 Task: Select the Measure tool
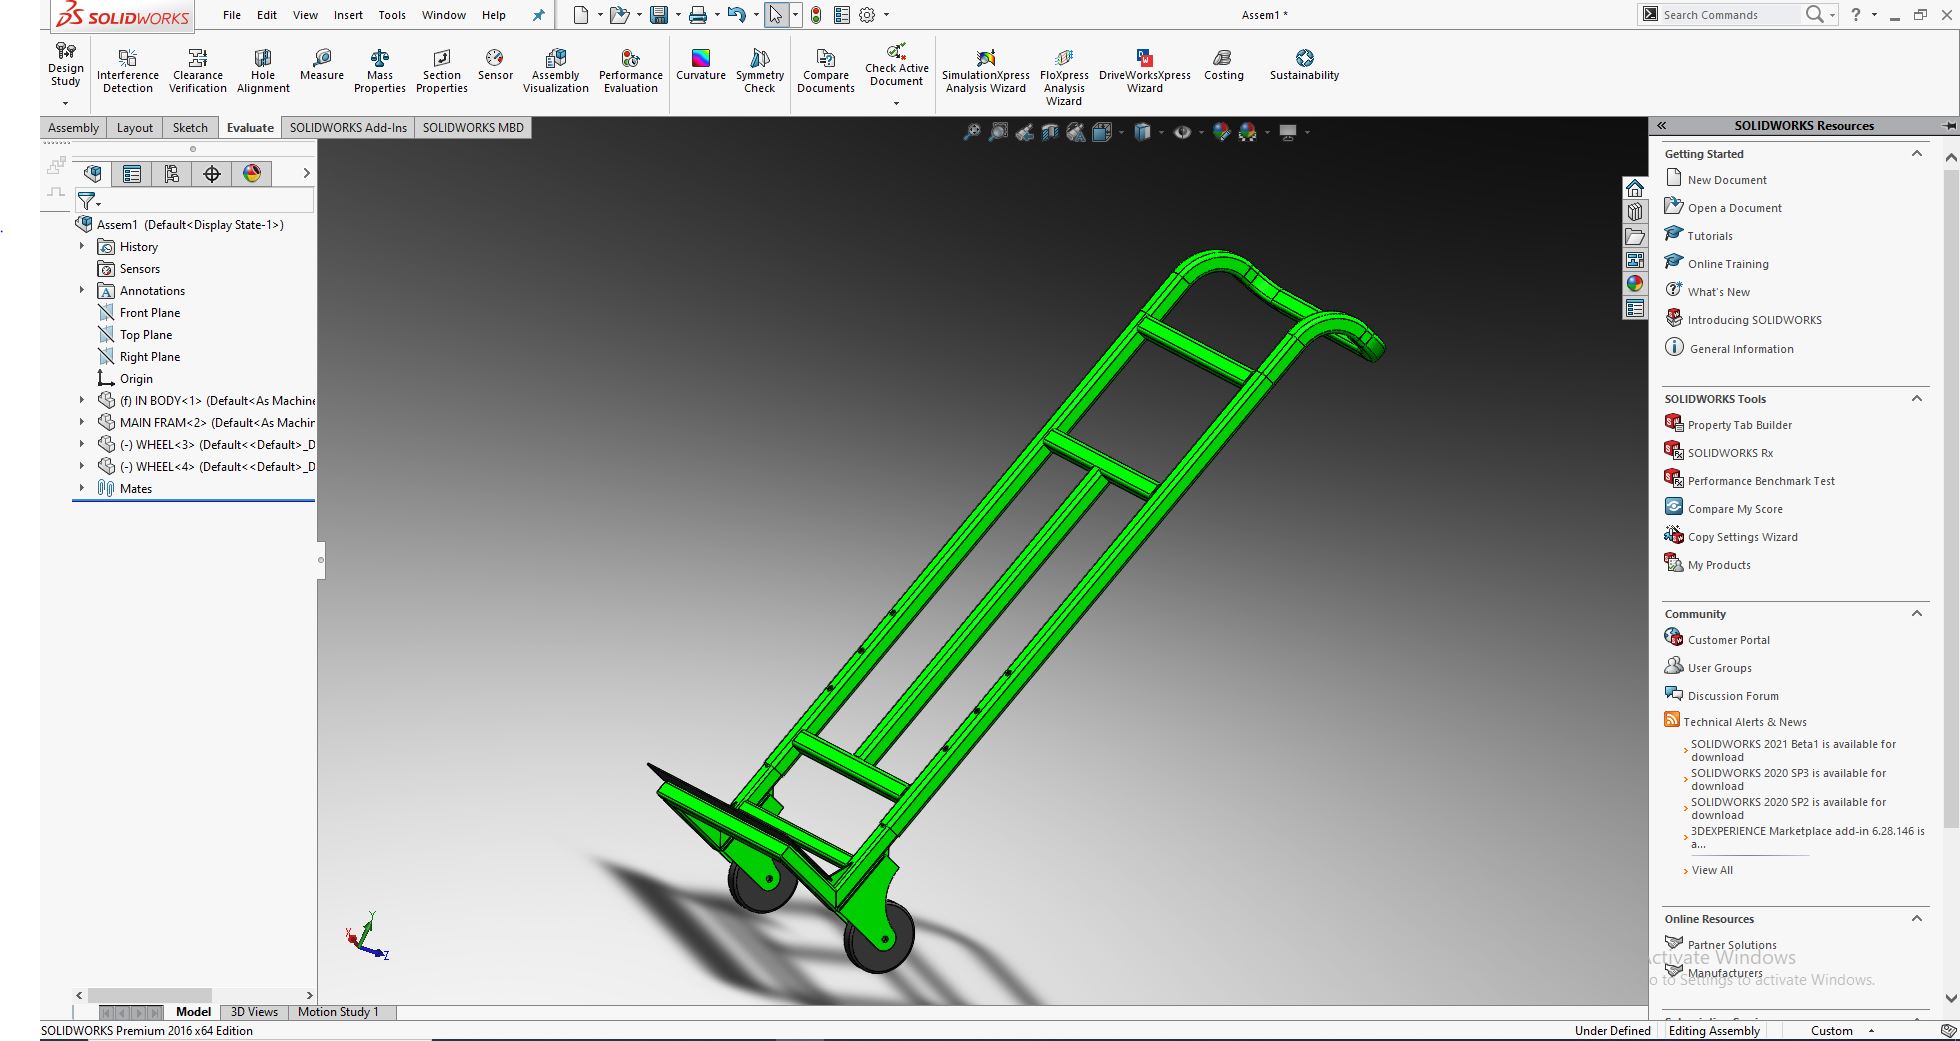click(322, 65)
